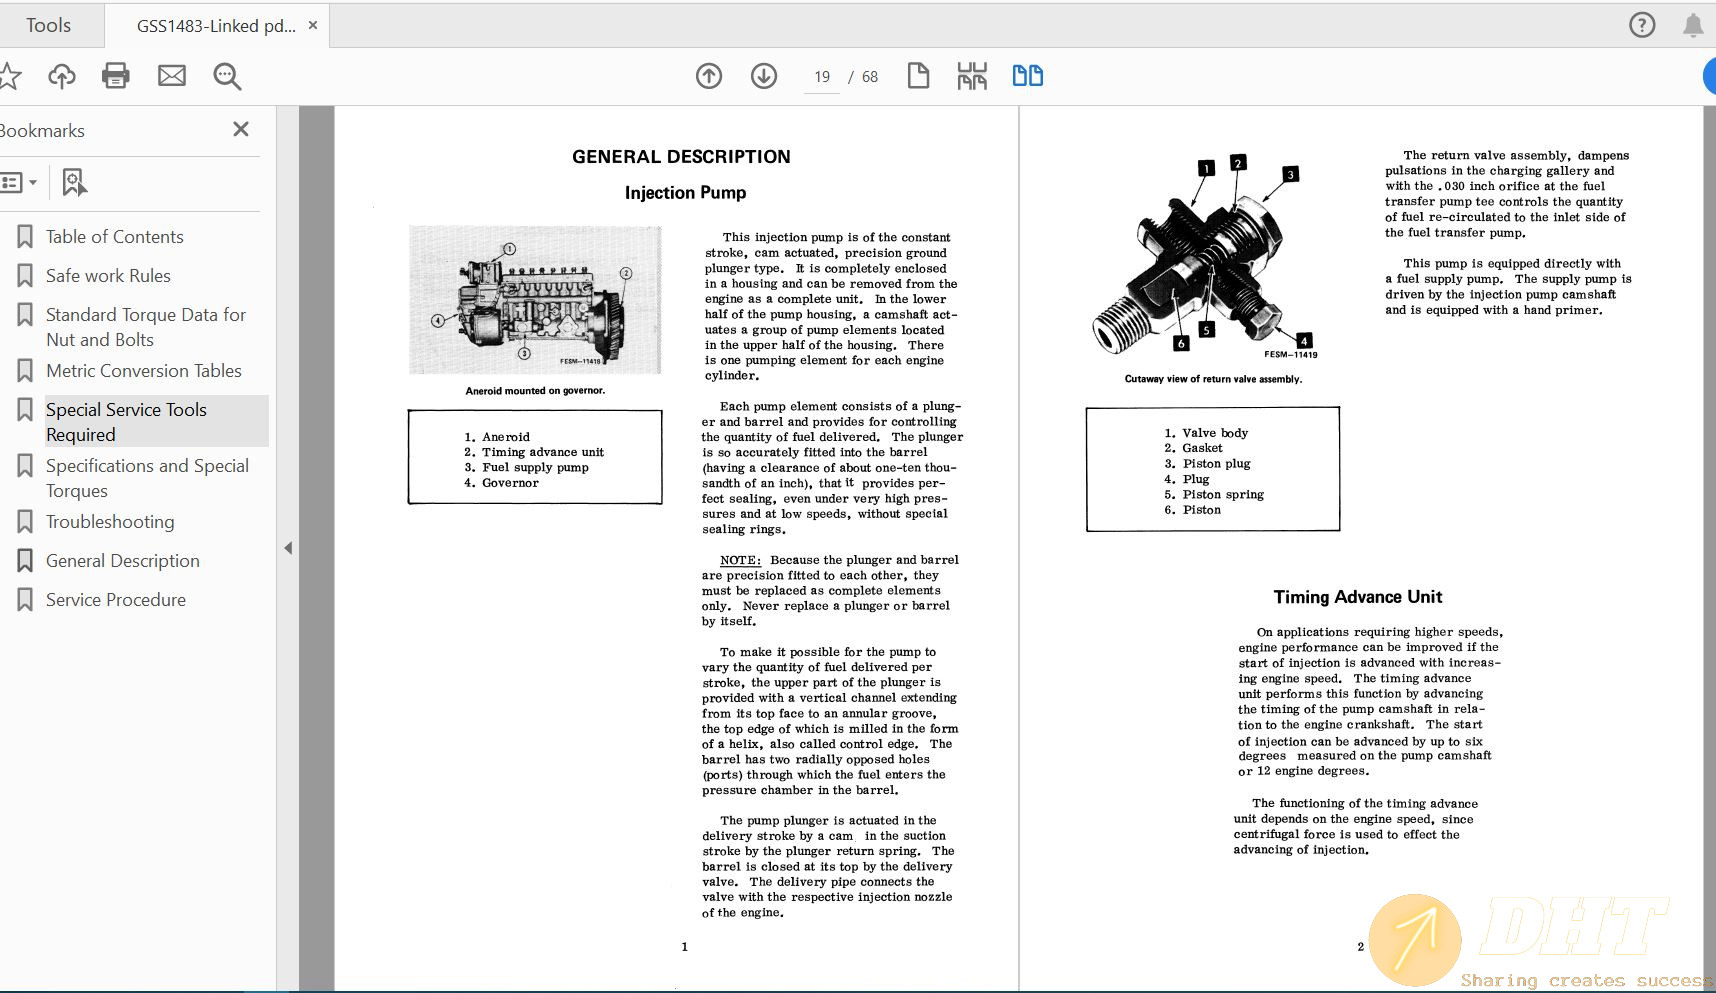Select single page view icon
The height and width of the screenshot is (993, 1716).
pos(918,76)
